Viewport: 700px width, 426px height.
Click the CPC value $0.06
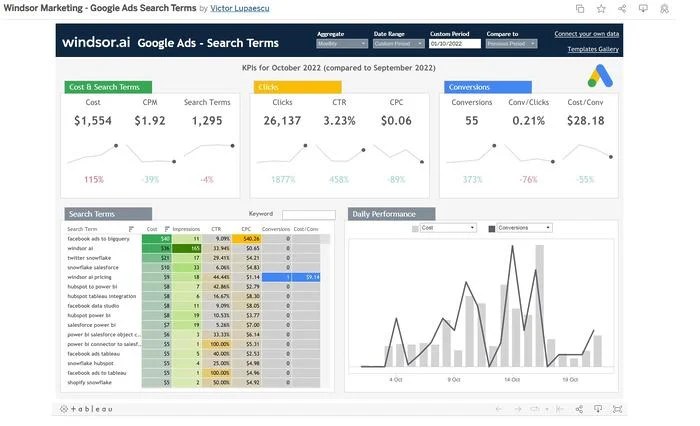396,121
